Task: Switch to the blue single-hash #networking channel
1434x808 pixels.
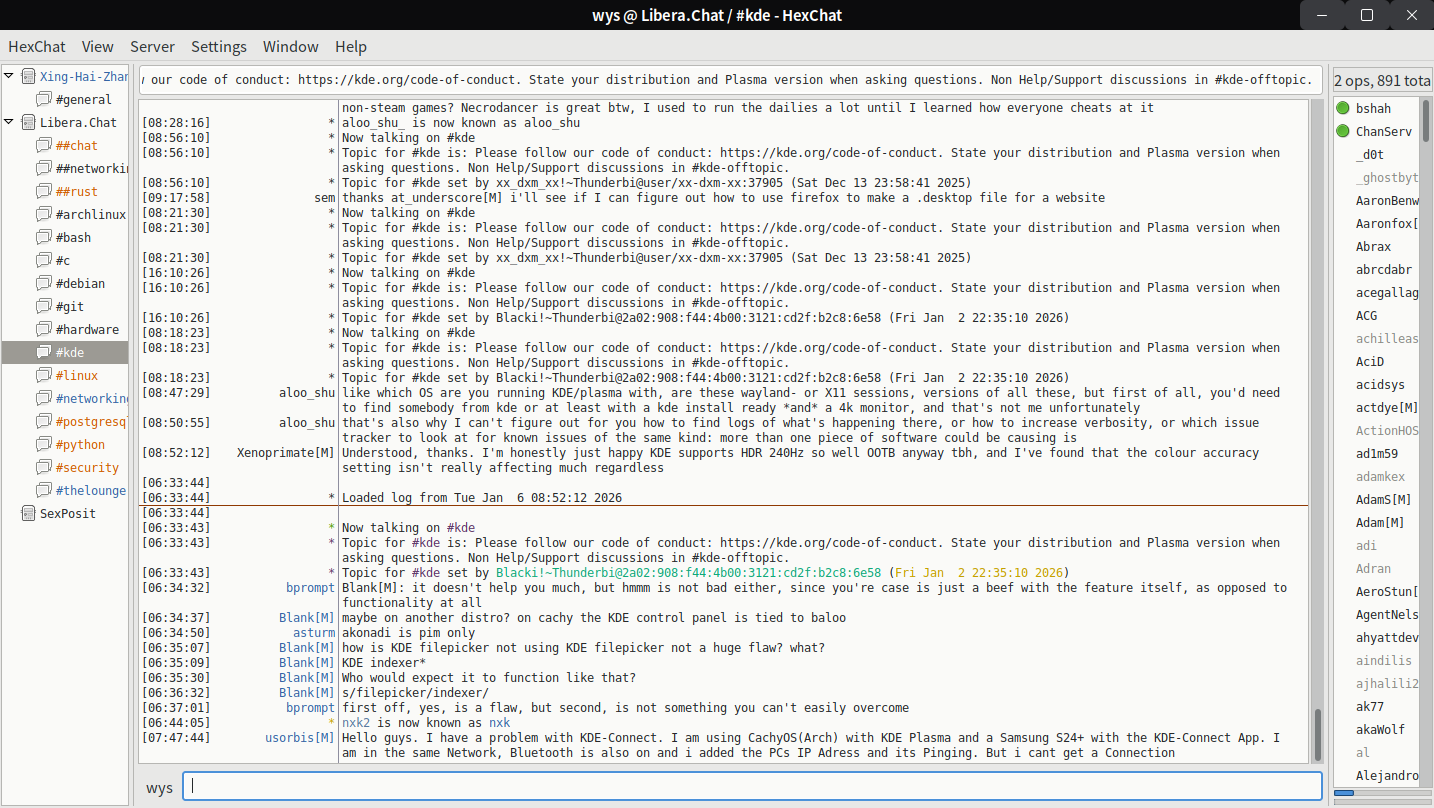Action: [x=92, y=398]
